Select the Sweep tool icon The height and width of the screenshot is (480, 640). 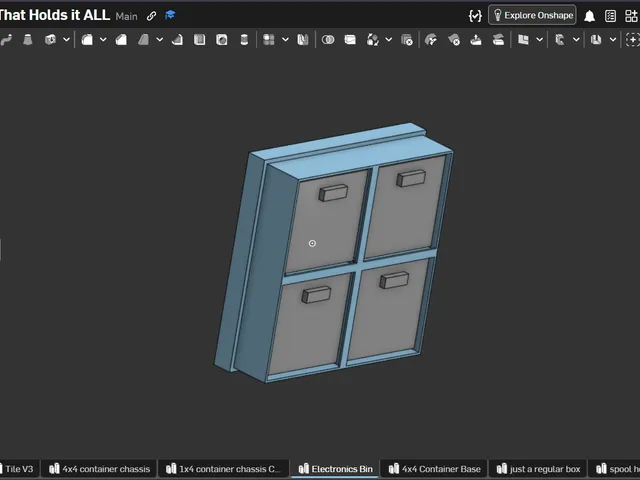coord(6,40)
